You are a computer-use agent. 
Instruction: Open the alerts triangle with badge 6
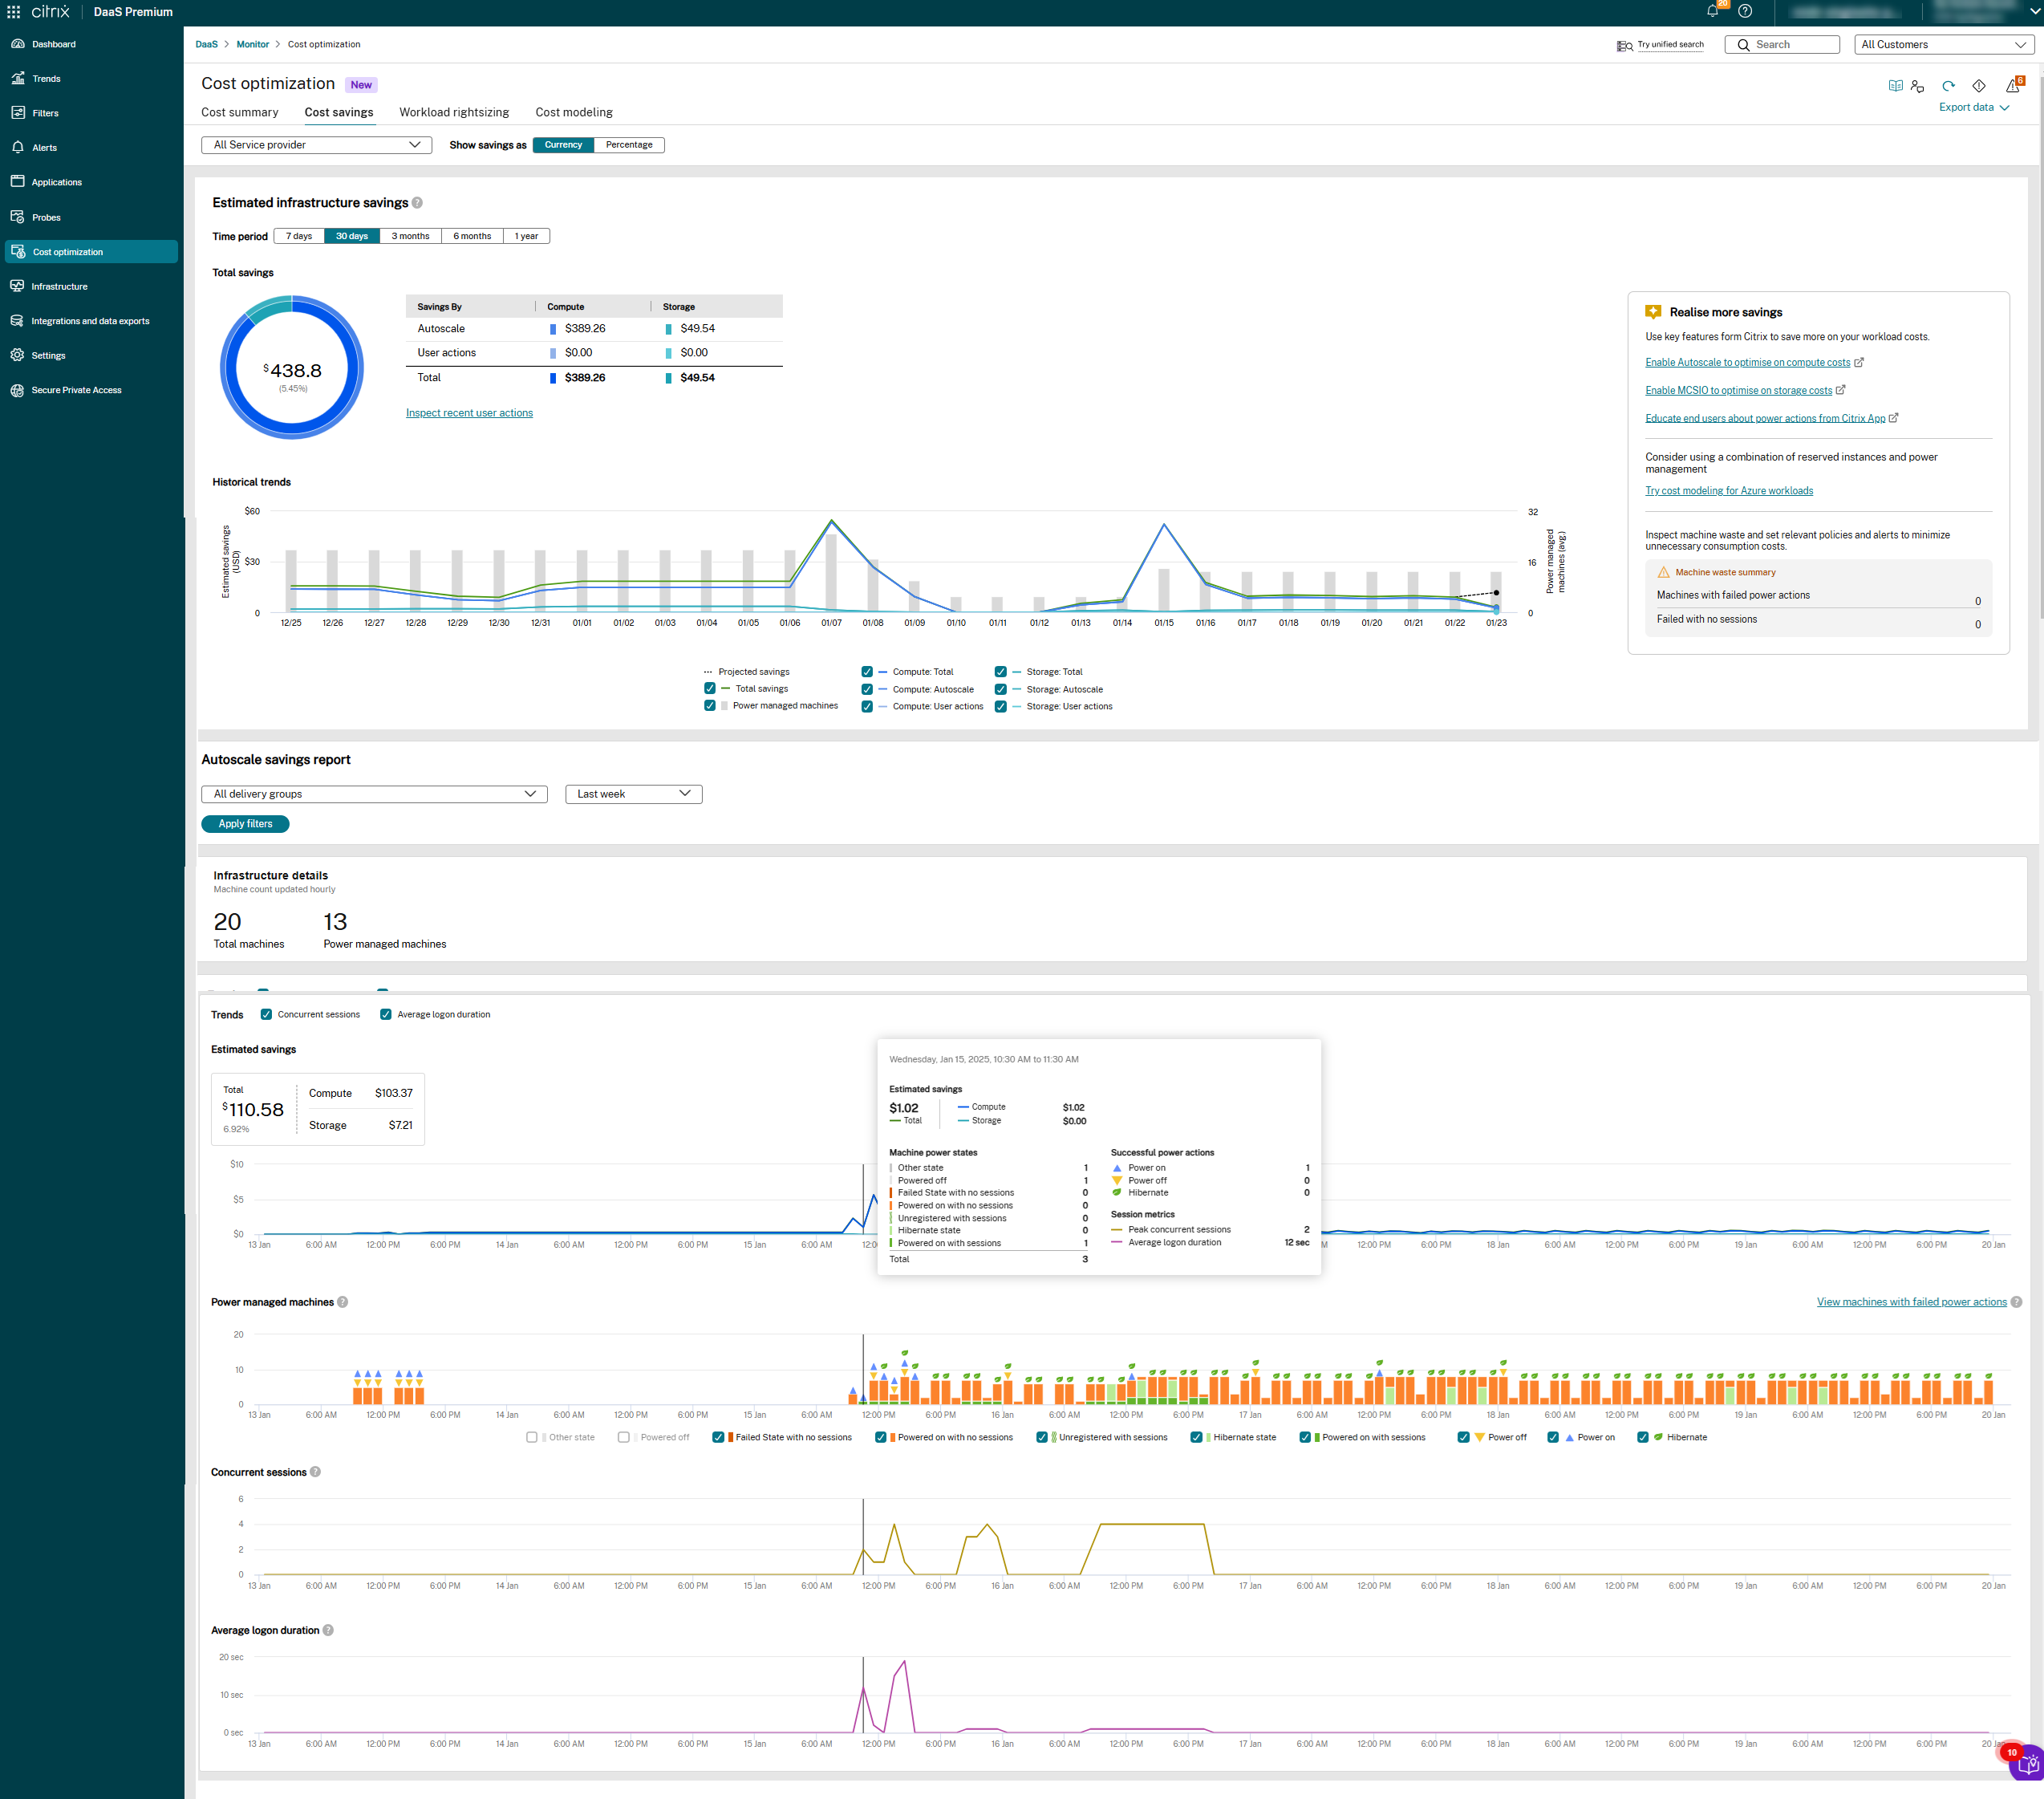coord(2012,86)
